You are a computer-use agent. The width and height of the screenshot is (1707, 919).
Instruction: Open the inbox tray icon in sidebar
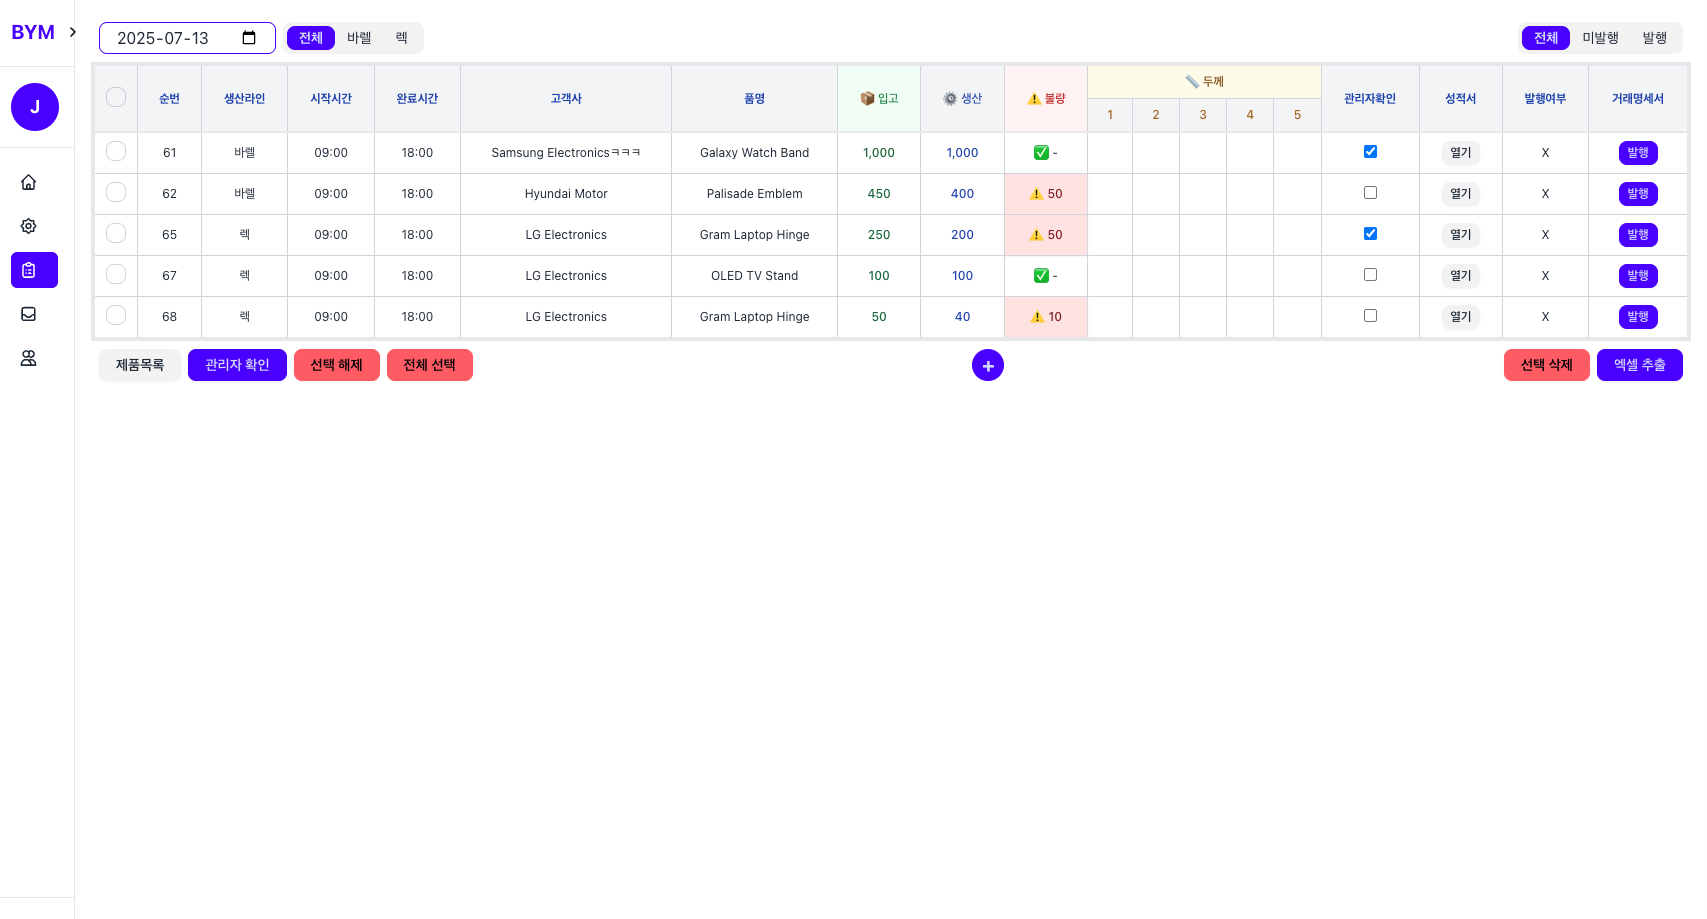(x=29, y=314)
